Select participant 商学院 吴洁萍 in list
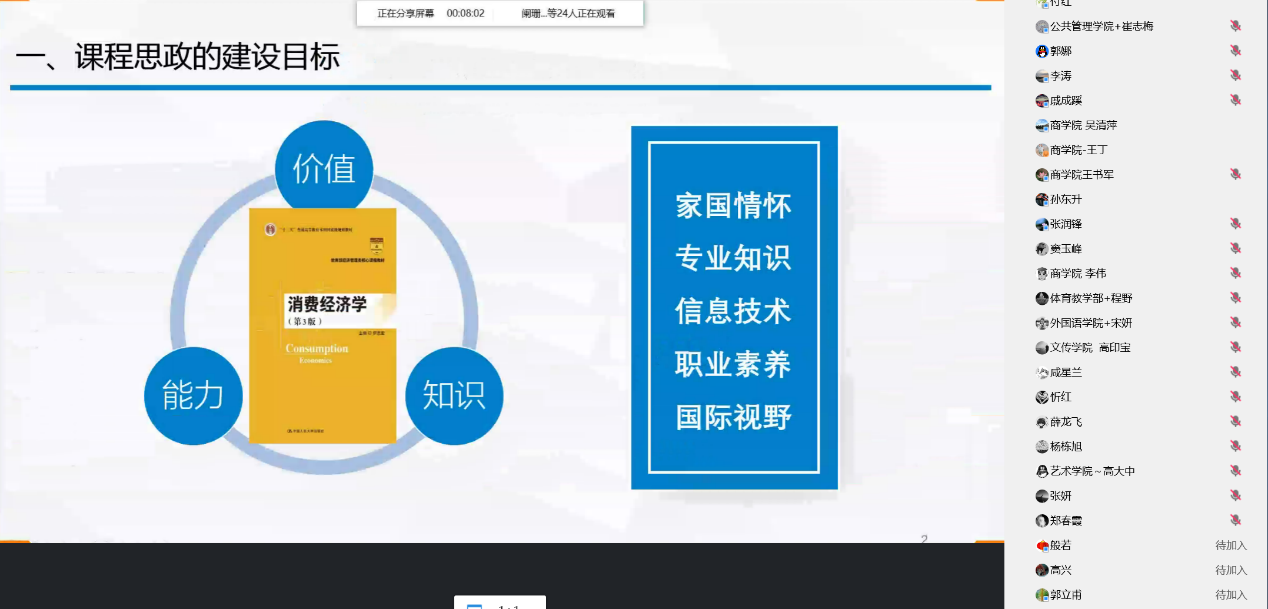This screenshot has width=1268, height=609. [1083, 125]
